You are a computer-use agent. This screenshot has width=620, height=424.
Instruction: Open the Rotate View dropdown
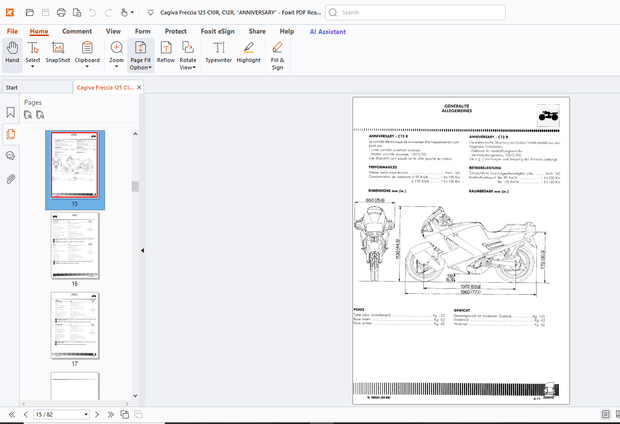click(x=188, y=55)
